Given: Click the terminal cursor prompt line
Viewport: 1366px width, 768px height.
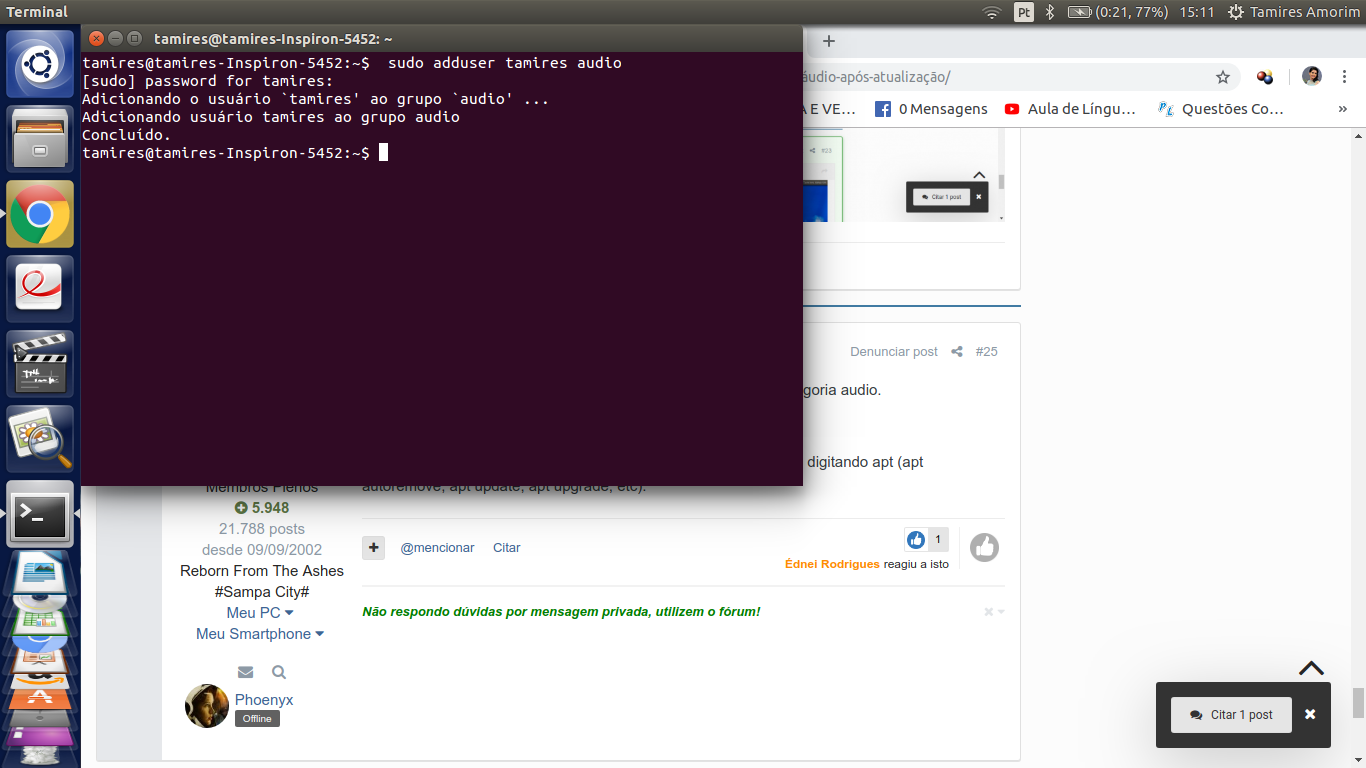Looking at the screenshot, I should click(235, 153).
